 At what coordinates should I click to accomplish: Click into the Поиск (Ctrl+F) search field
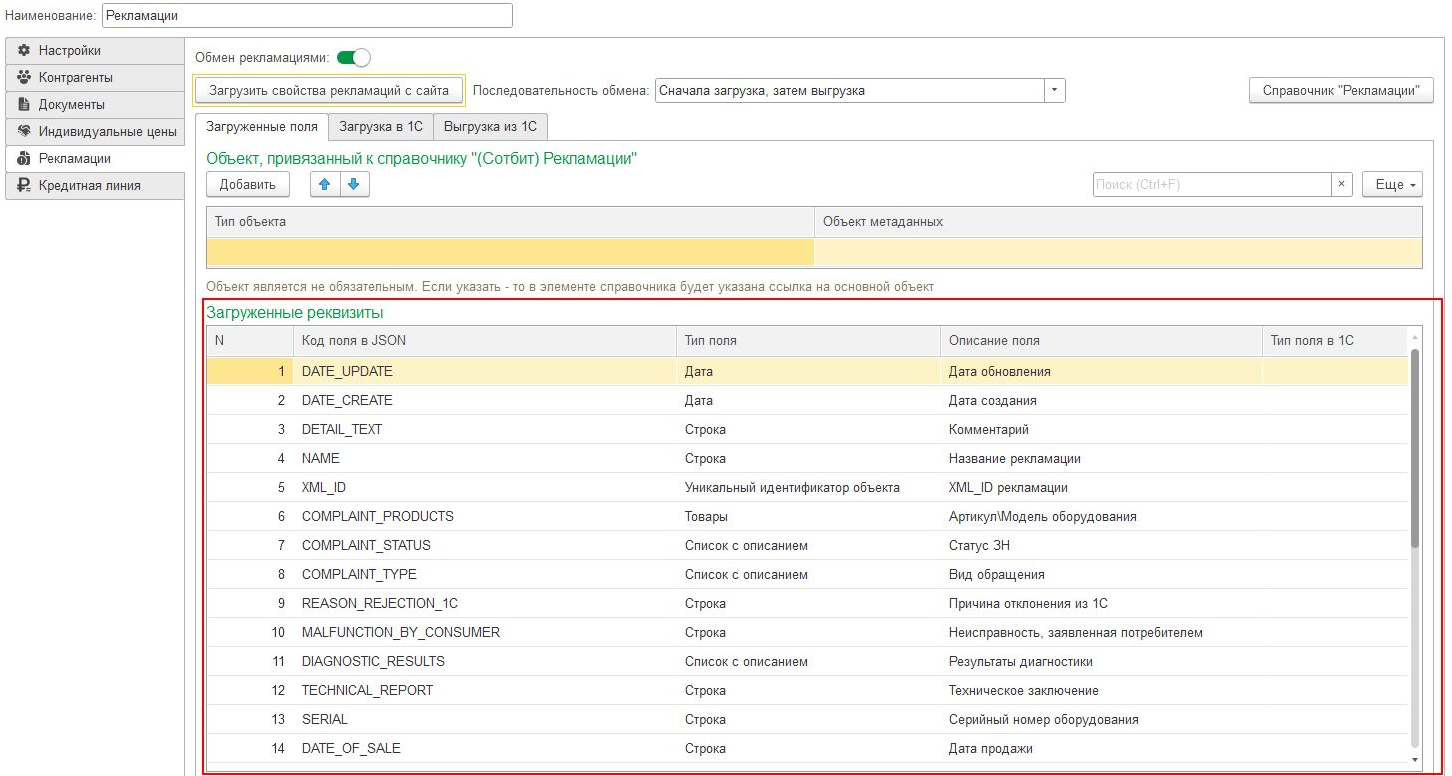tap(1210, 185)
